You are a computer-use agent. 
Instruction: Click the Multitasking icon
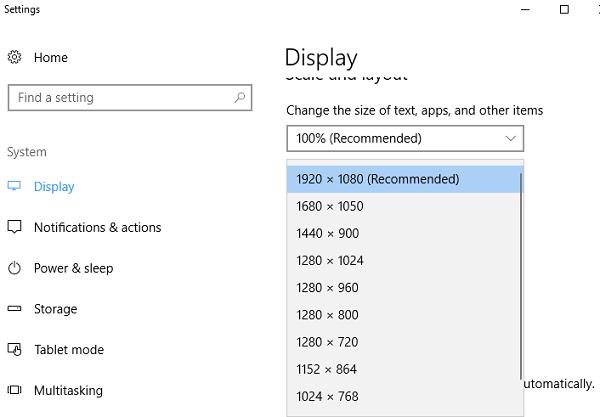[x=15, y=391]
